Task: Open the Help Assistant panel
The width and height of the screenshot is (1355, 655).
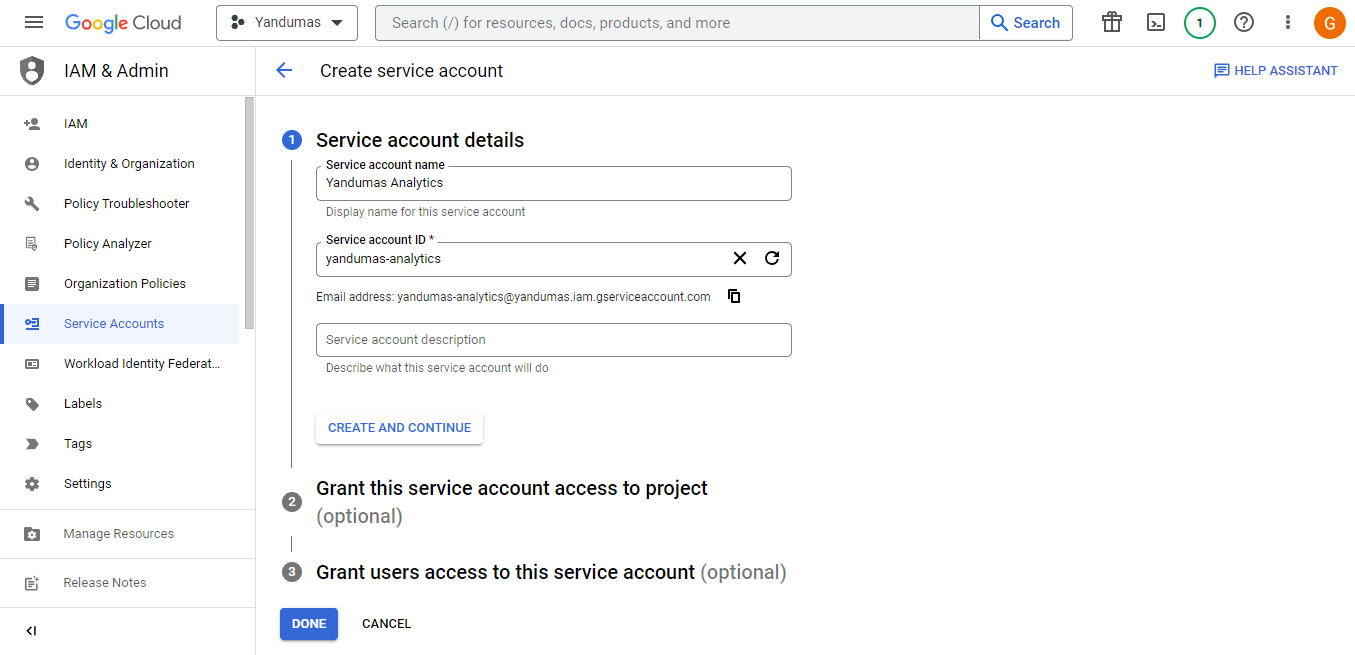Action: [x=1275, y=70]
